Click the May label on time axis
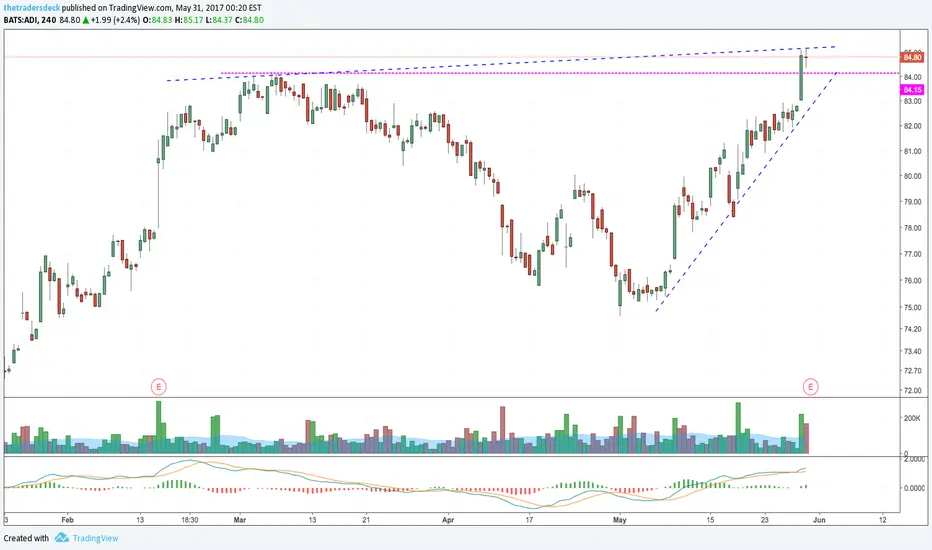The height and width of the screenshot is (550, 932). coord(619,520)
